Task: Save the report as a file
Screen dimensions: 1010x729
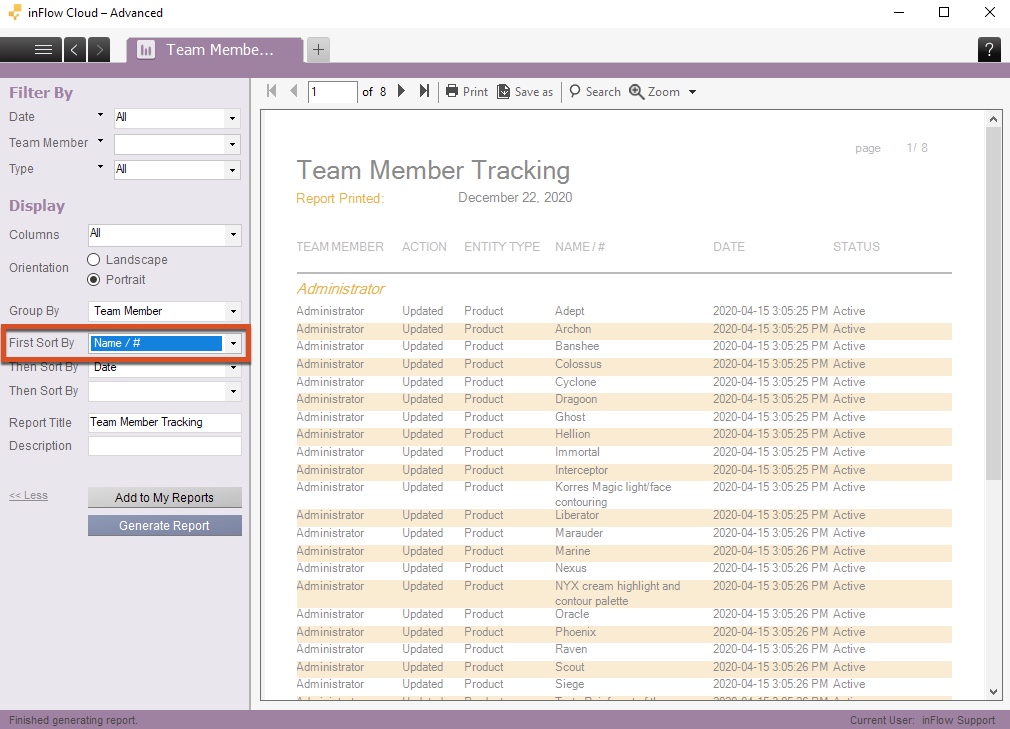Action: coord(525,91)
